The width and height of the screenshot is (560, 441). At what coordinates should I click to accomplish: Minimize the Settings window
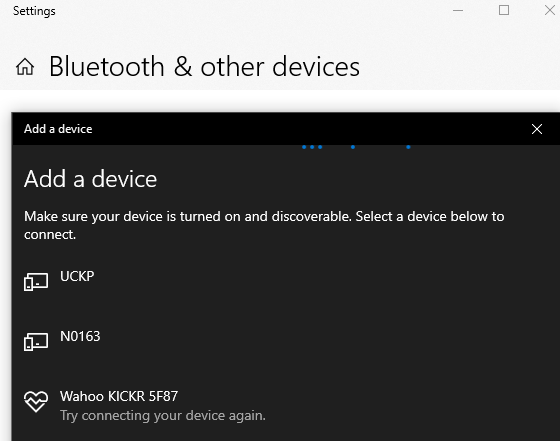click(458, 10)
